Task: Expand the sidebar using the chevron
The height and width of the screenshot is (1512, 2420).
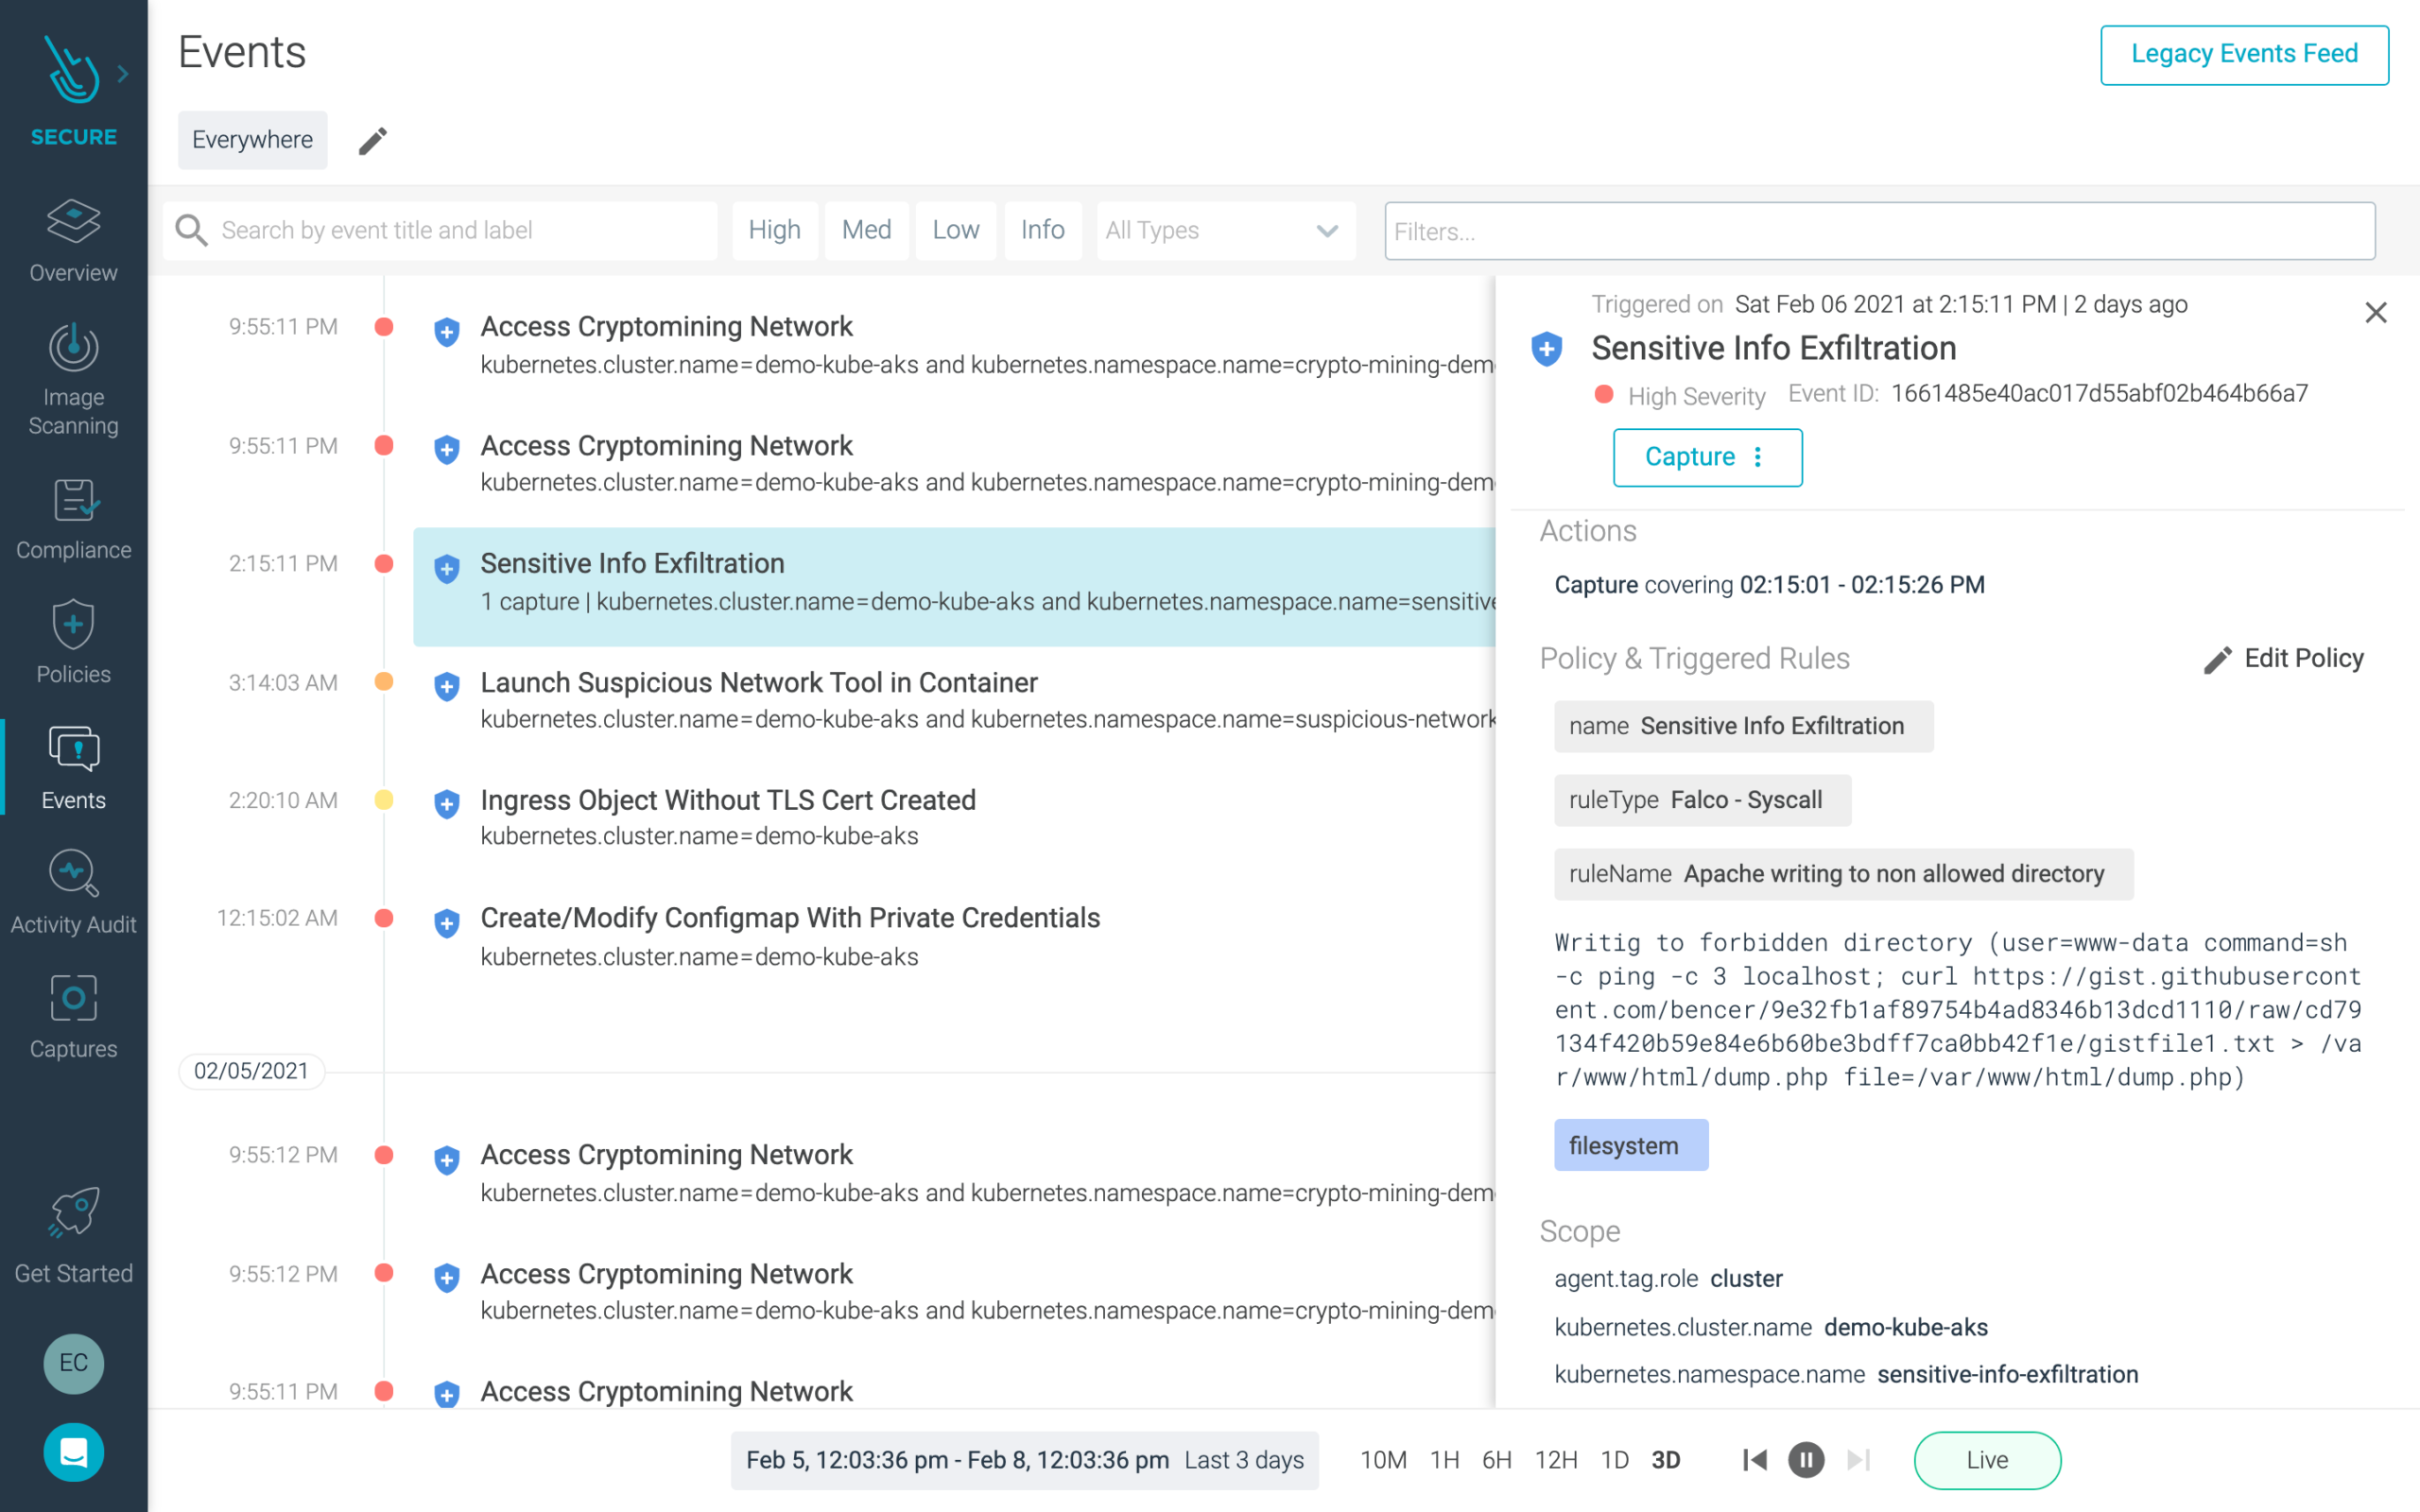Action: coord(123,72)
